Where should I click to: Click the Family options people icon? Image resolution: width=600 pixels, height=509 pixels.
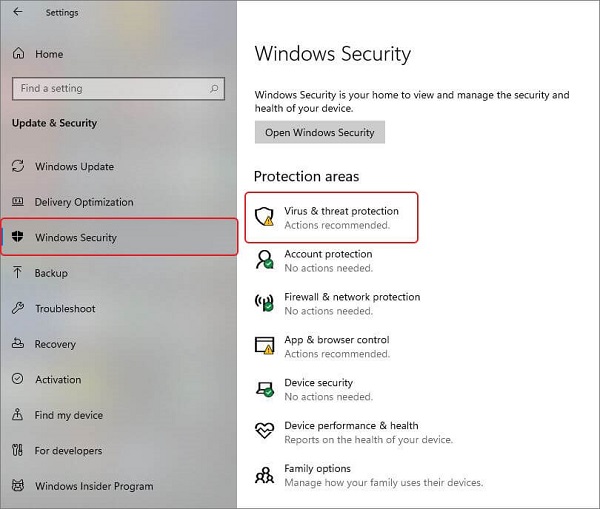pos(265,475)
